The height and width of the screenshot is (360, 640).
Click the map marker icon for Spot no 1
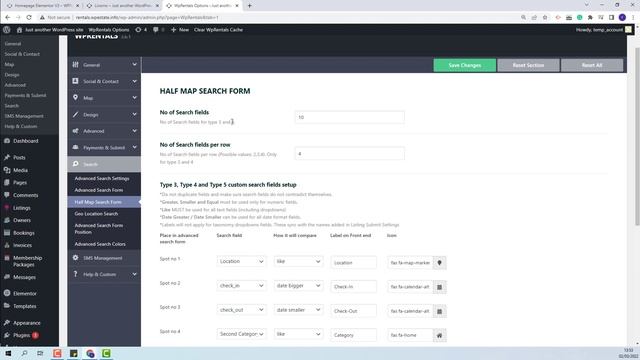tap(440, 262)
